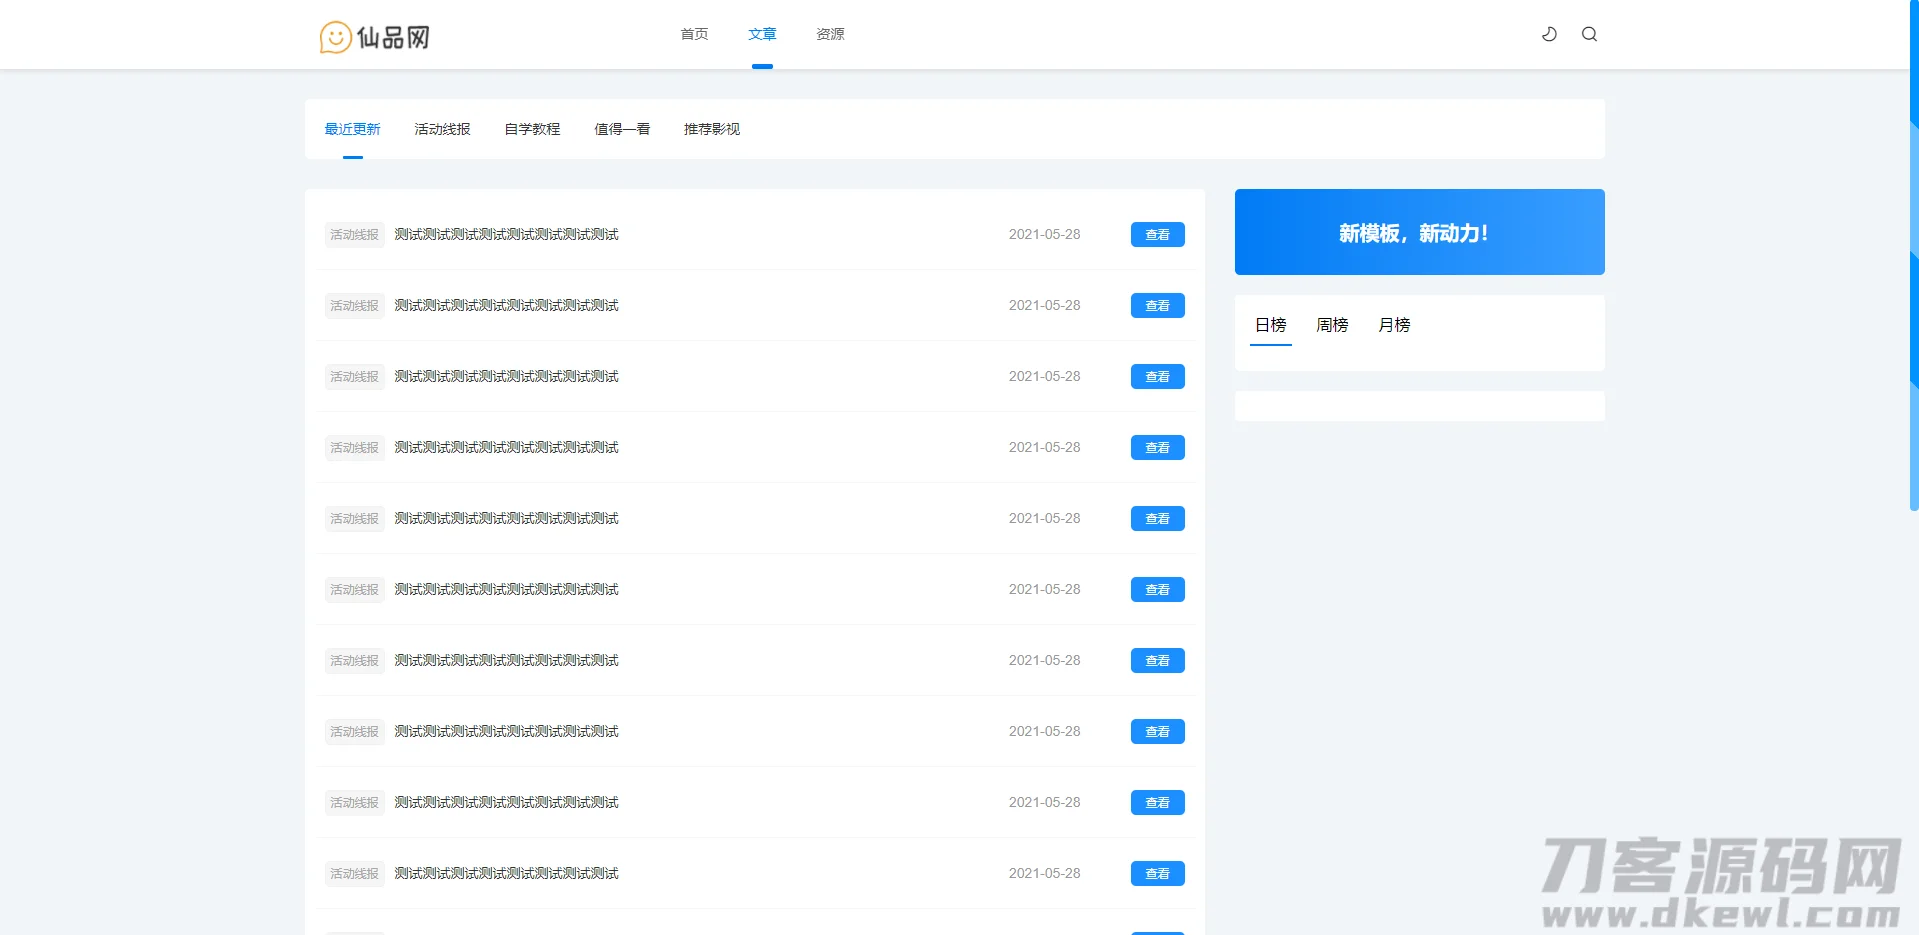Open the 资源 menu item

coord(829,33)
